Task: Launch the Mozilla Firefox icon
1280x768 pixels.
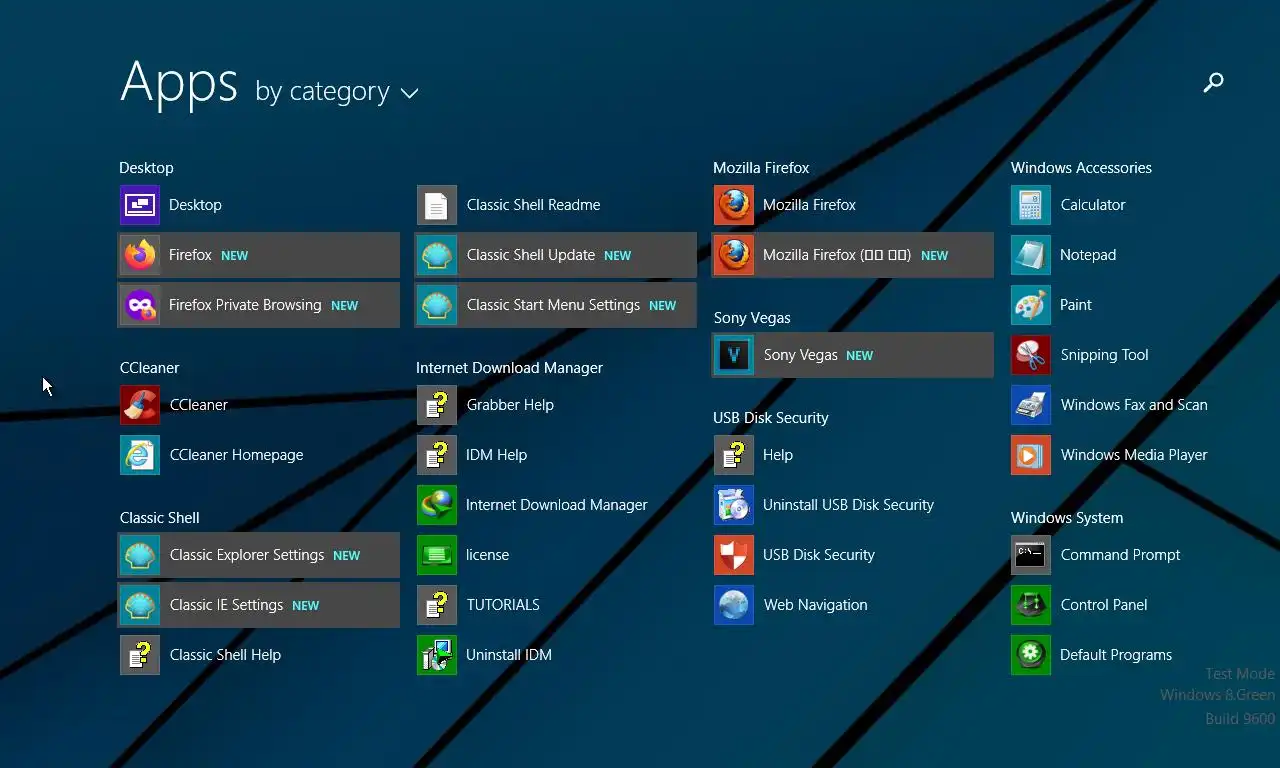Action: (734, 205)
